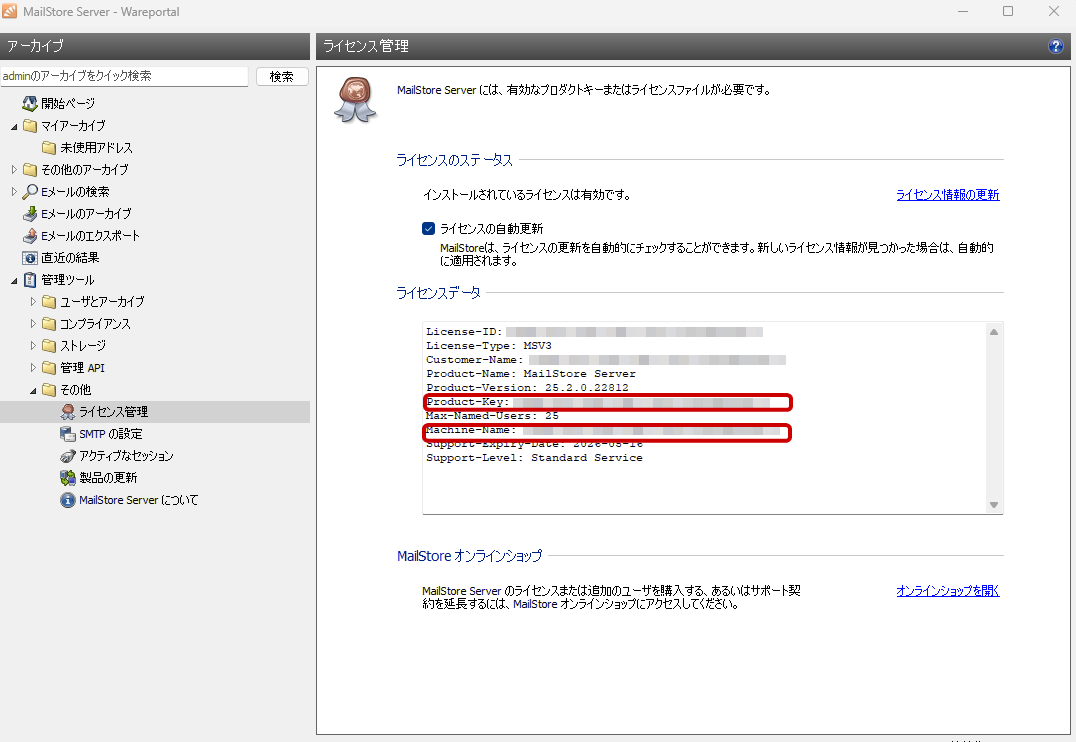Image resolution: width=1076 pixels, height=742 pixels.
Task: Open the ライセンス情報の更新 link
Action: 947,195
